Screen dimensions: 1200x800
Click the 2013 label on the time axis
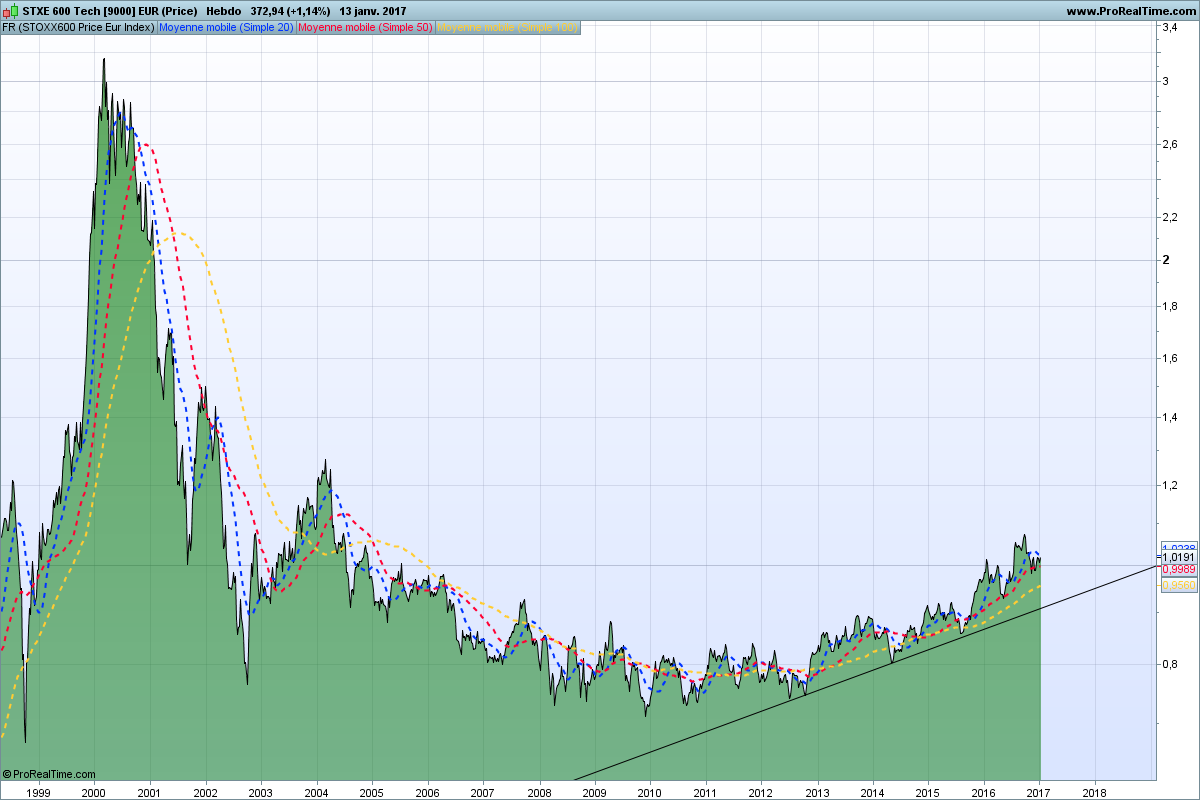tap(817, 791)
